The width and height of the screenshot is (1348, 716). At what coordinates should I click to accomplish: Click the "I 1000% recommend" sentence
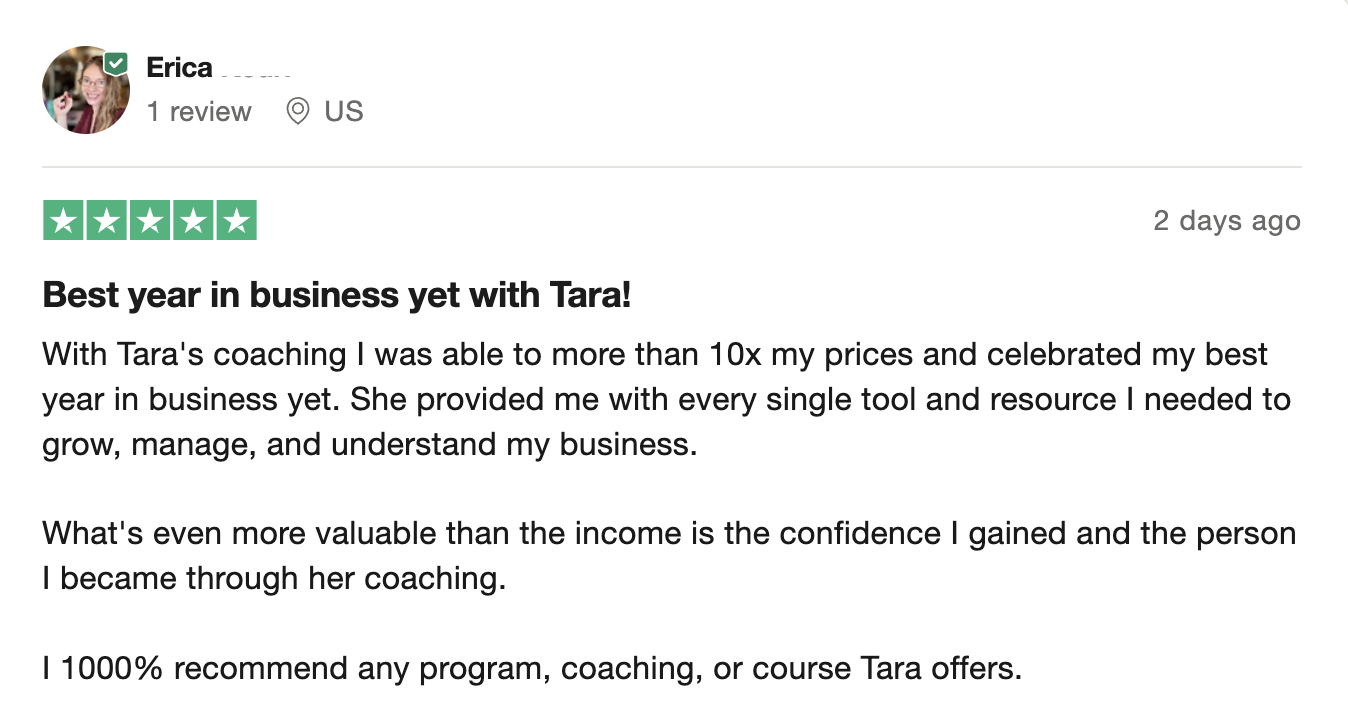click(x=532, y=667)
